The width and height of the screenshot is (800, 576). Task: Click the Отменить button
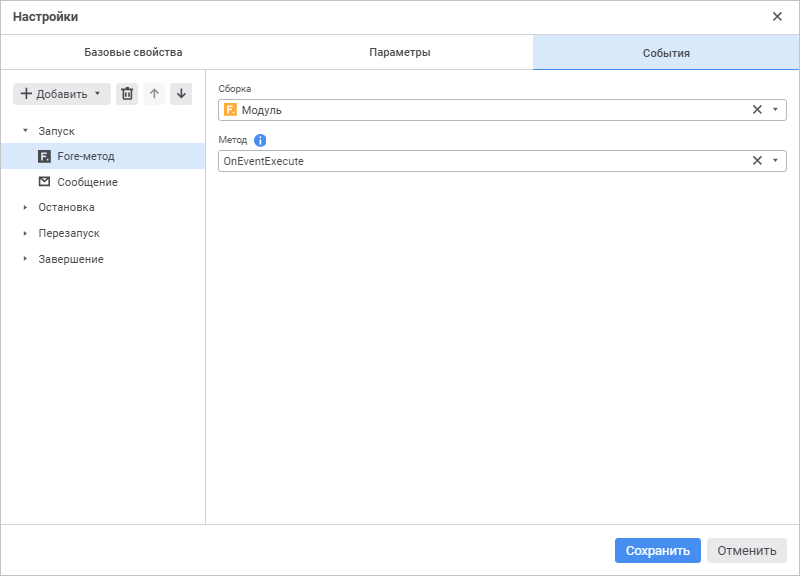(x=746, y=550)
